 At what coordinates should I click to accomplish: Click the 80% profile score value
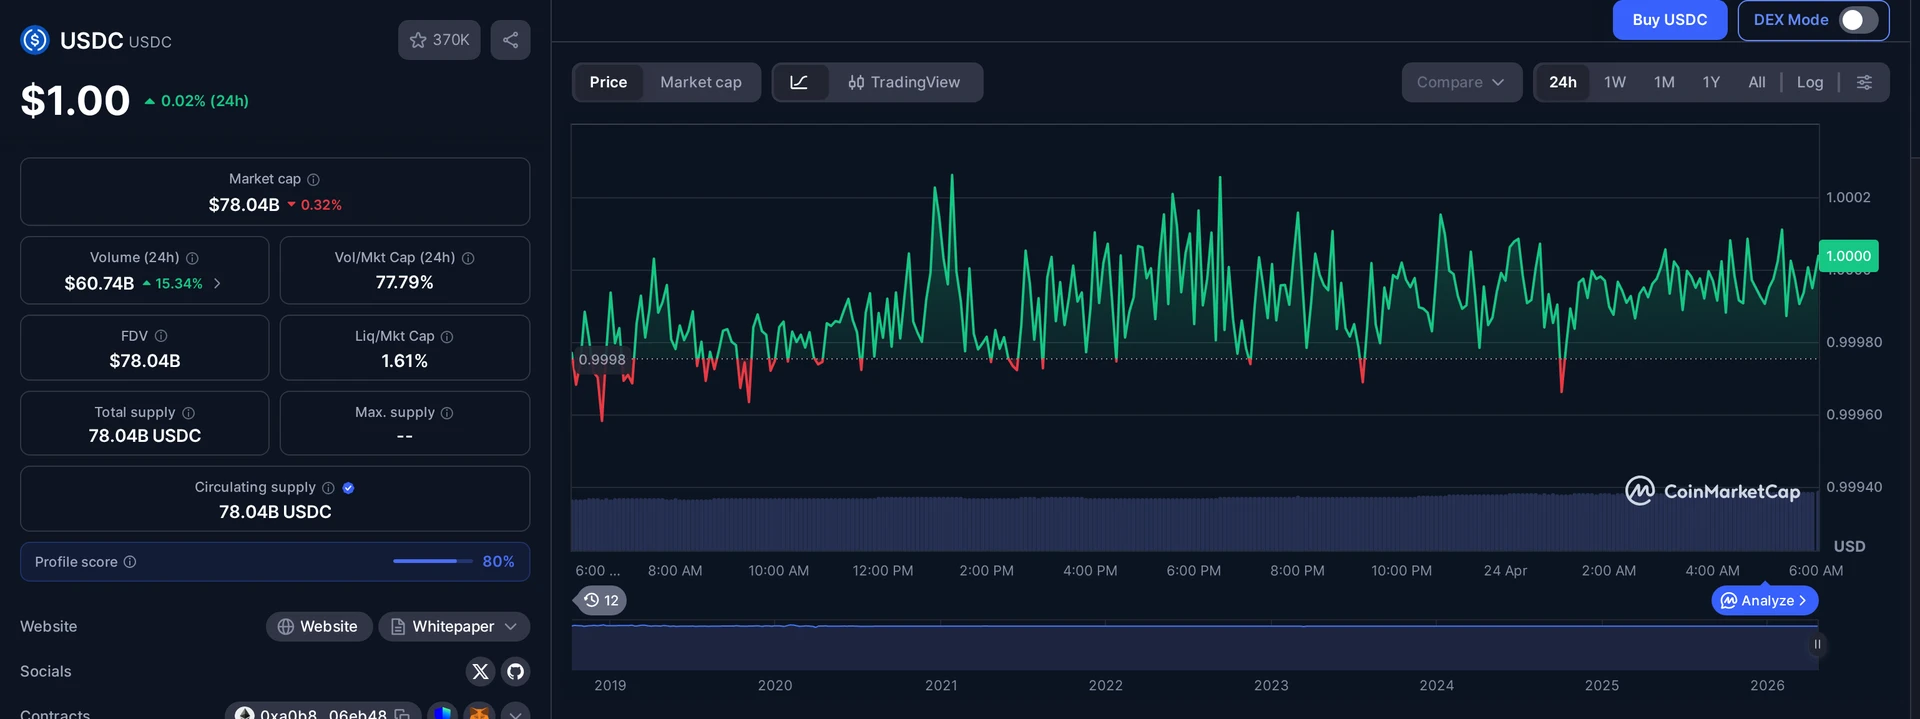(x=498, y=562)
